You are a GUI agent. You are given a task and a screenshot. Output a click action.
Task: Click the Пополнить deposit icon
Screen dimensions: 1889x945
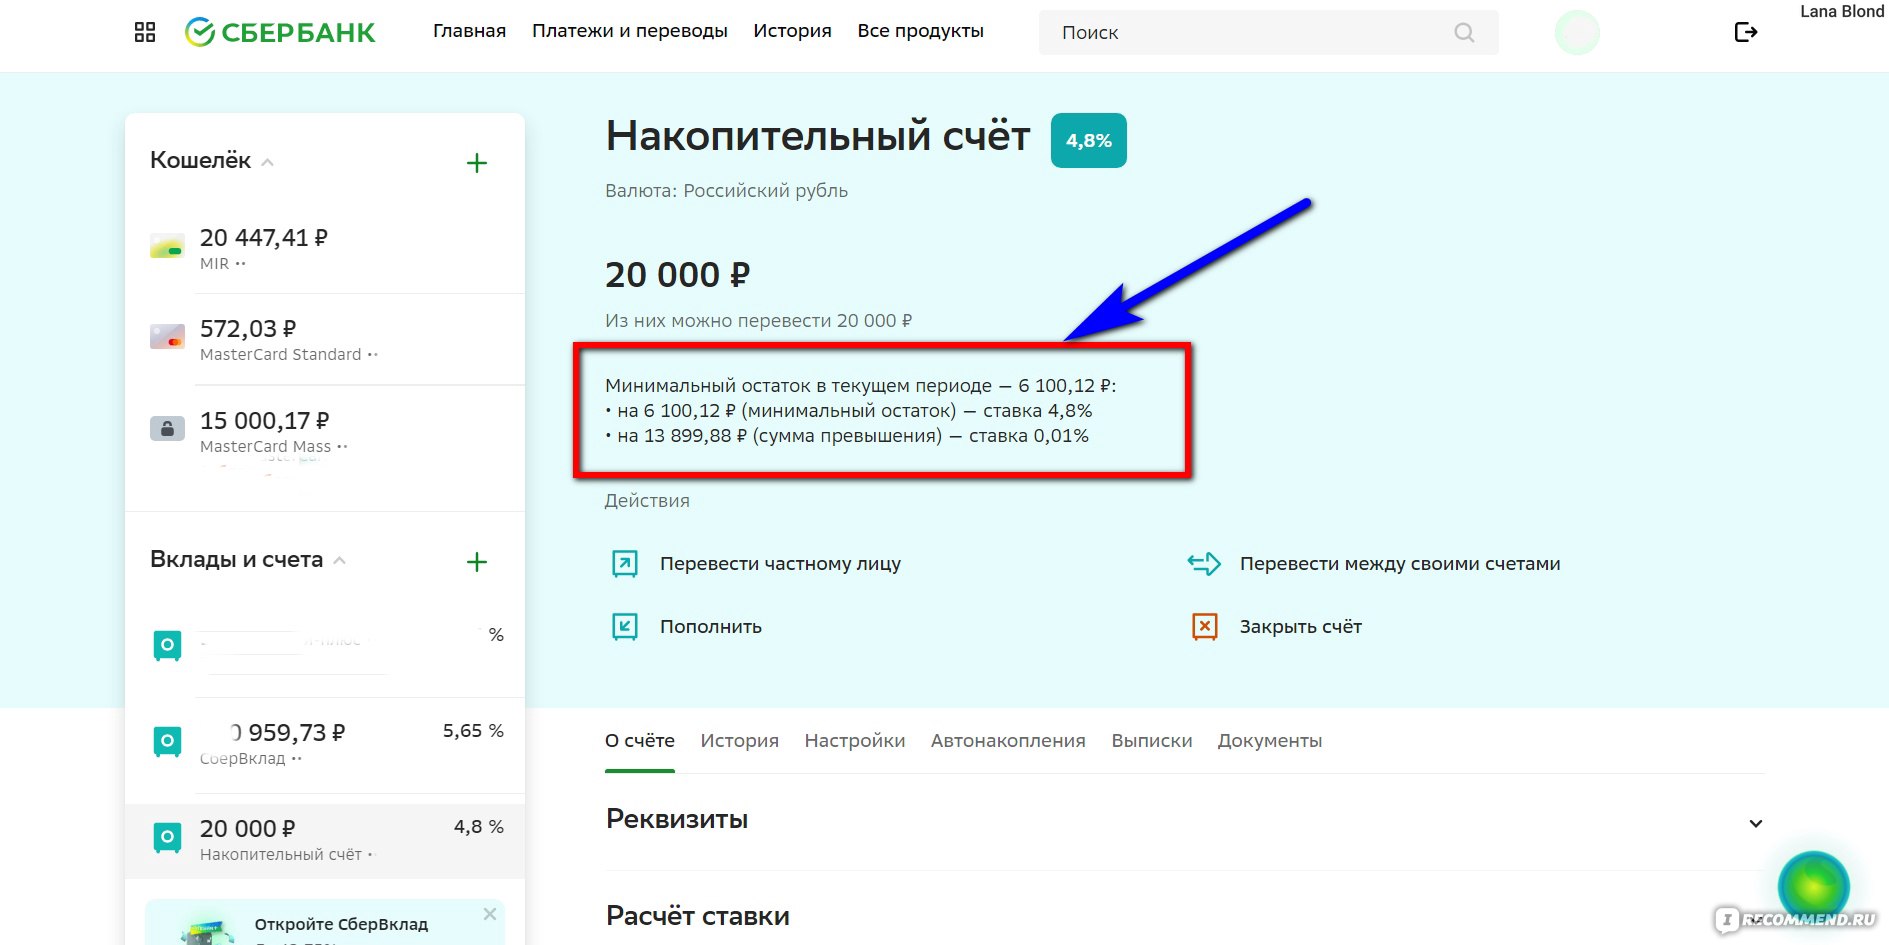(x=625, y=627)
